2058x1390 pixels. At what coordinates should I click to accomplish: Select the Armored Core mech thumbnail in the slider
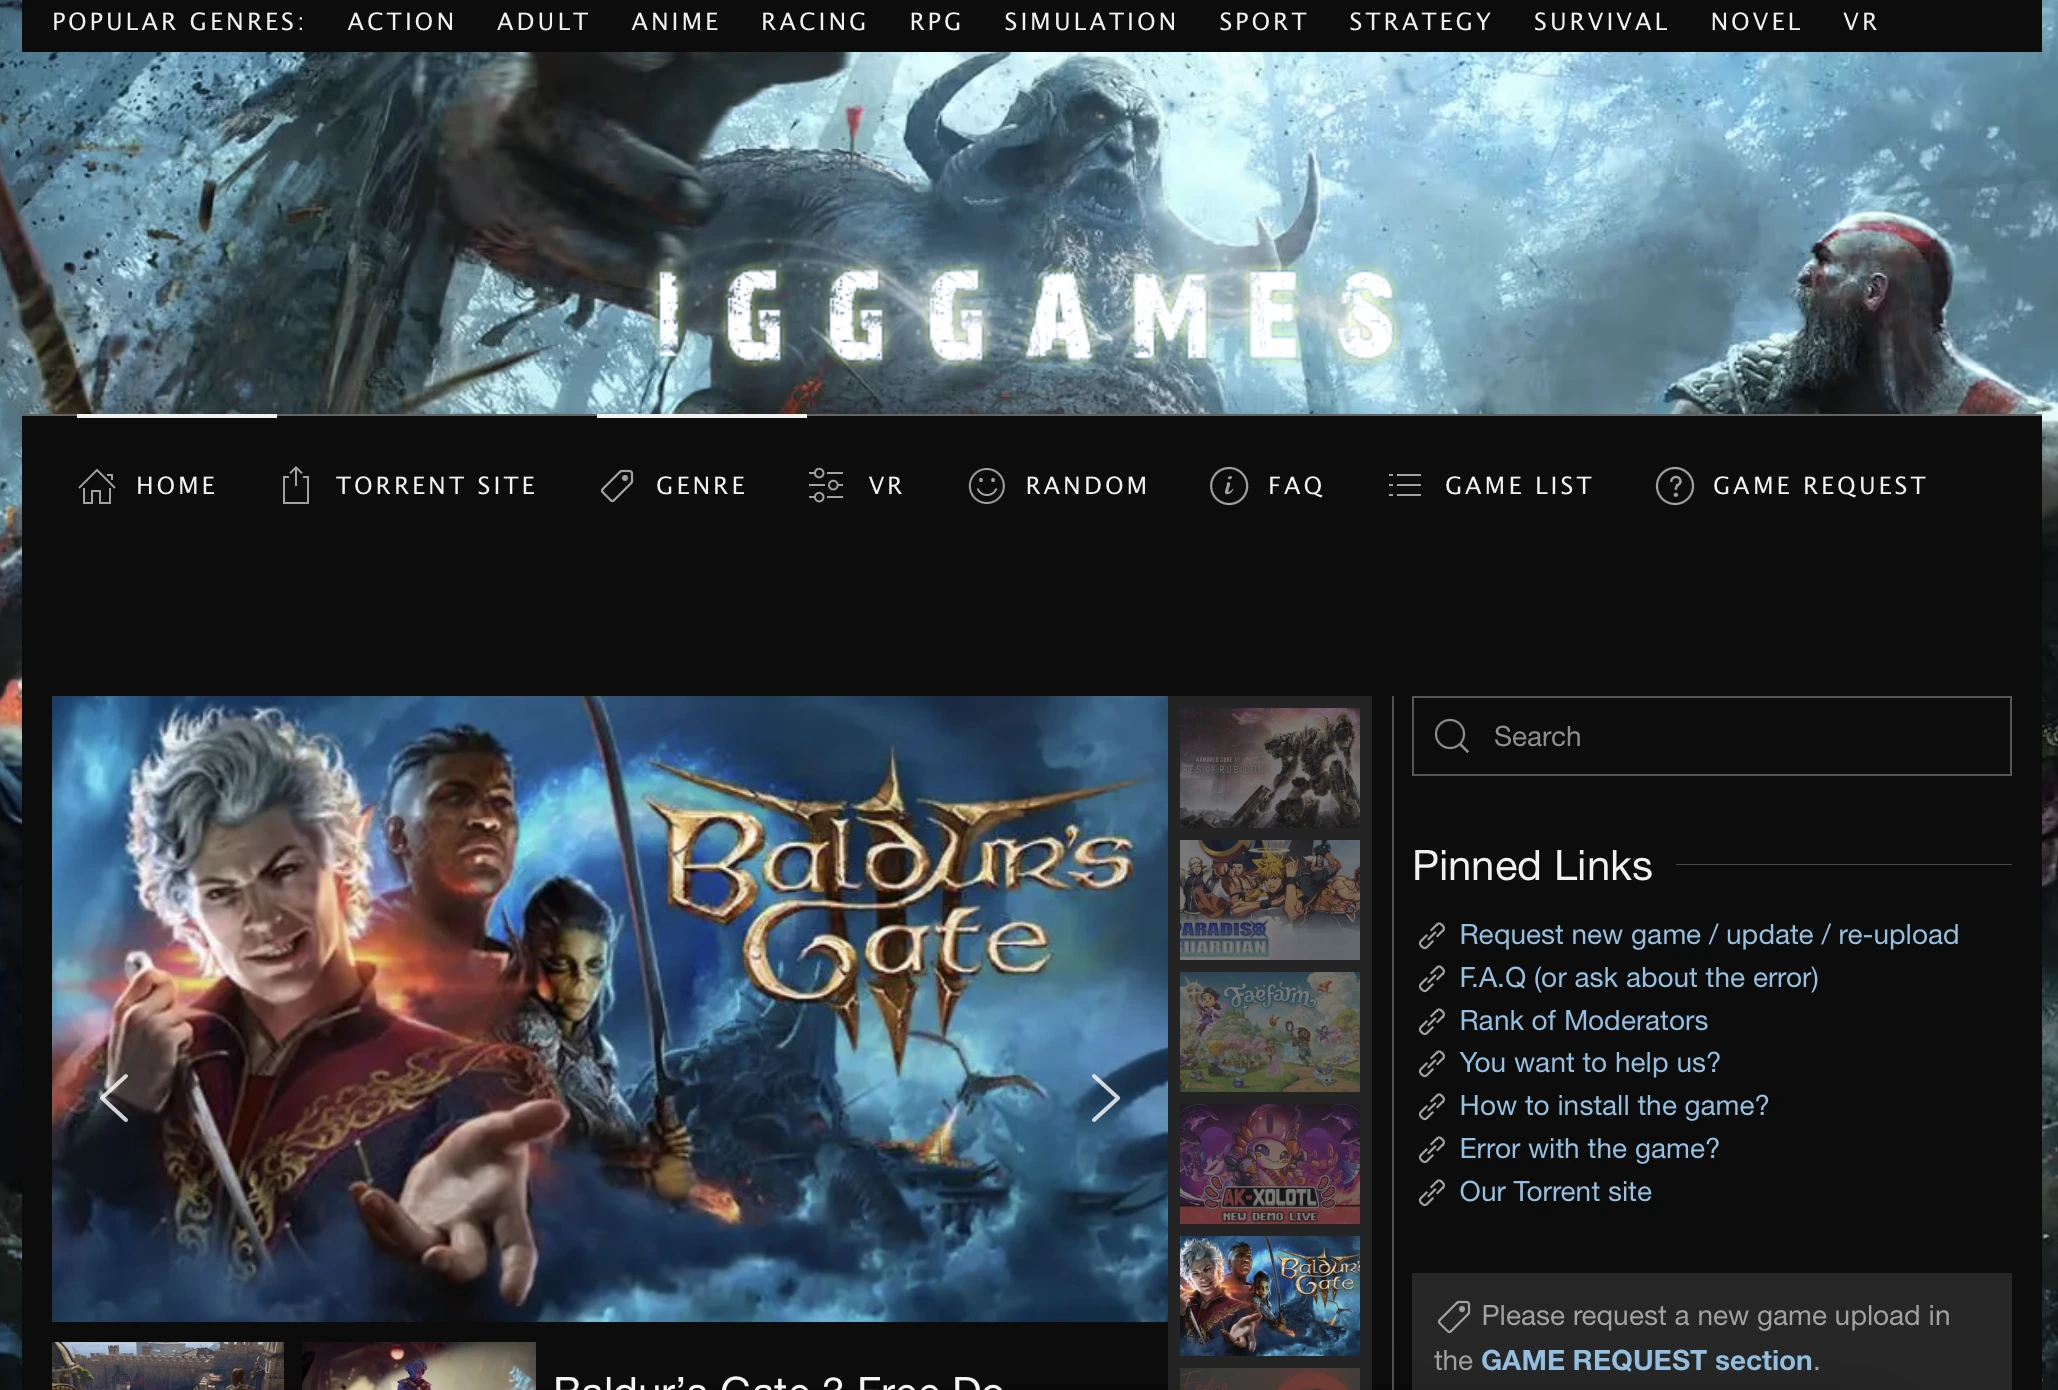(1270, 768)
